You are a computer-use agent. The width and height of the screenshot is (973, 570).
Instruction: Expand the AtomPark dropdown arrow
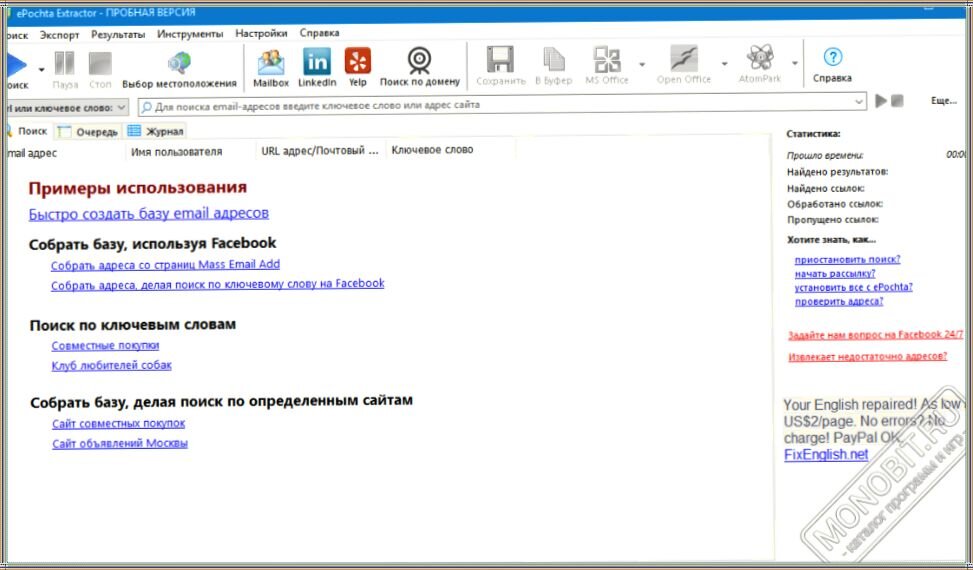click(795, 63)
